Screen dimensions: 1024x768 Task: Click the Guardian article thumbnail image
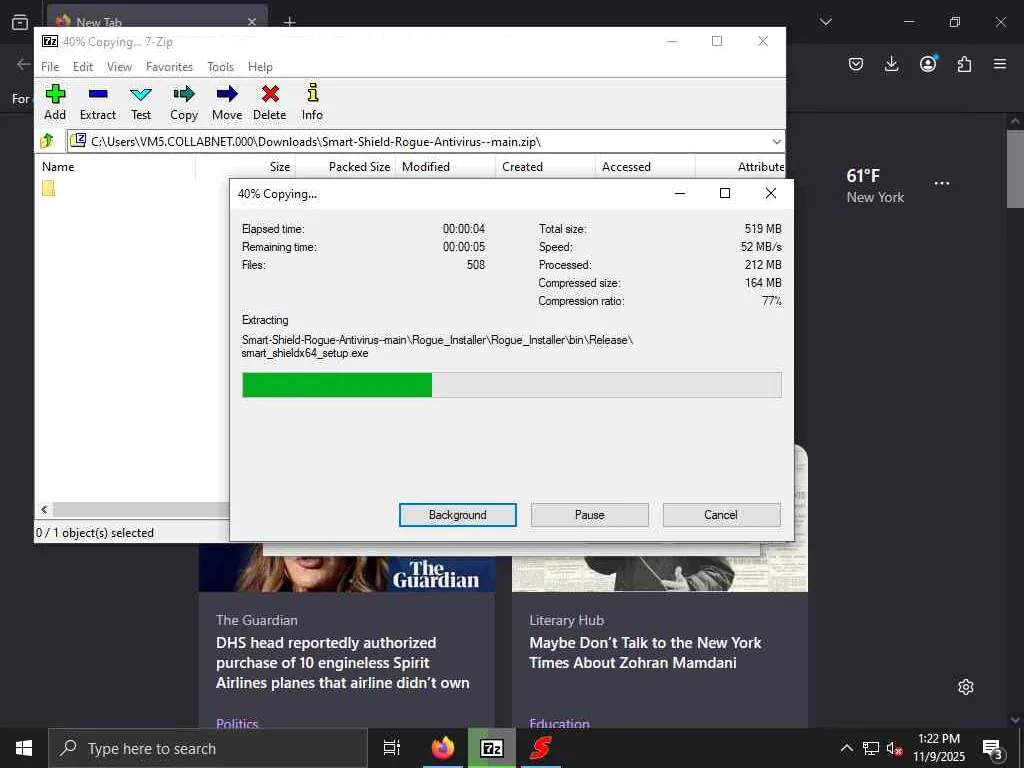tap(347, 568)
